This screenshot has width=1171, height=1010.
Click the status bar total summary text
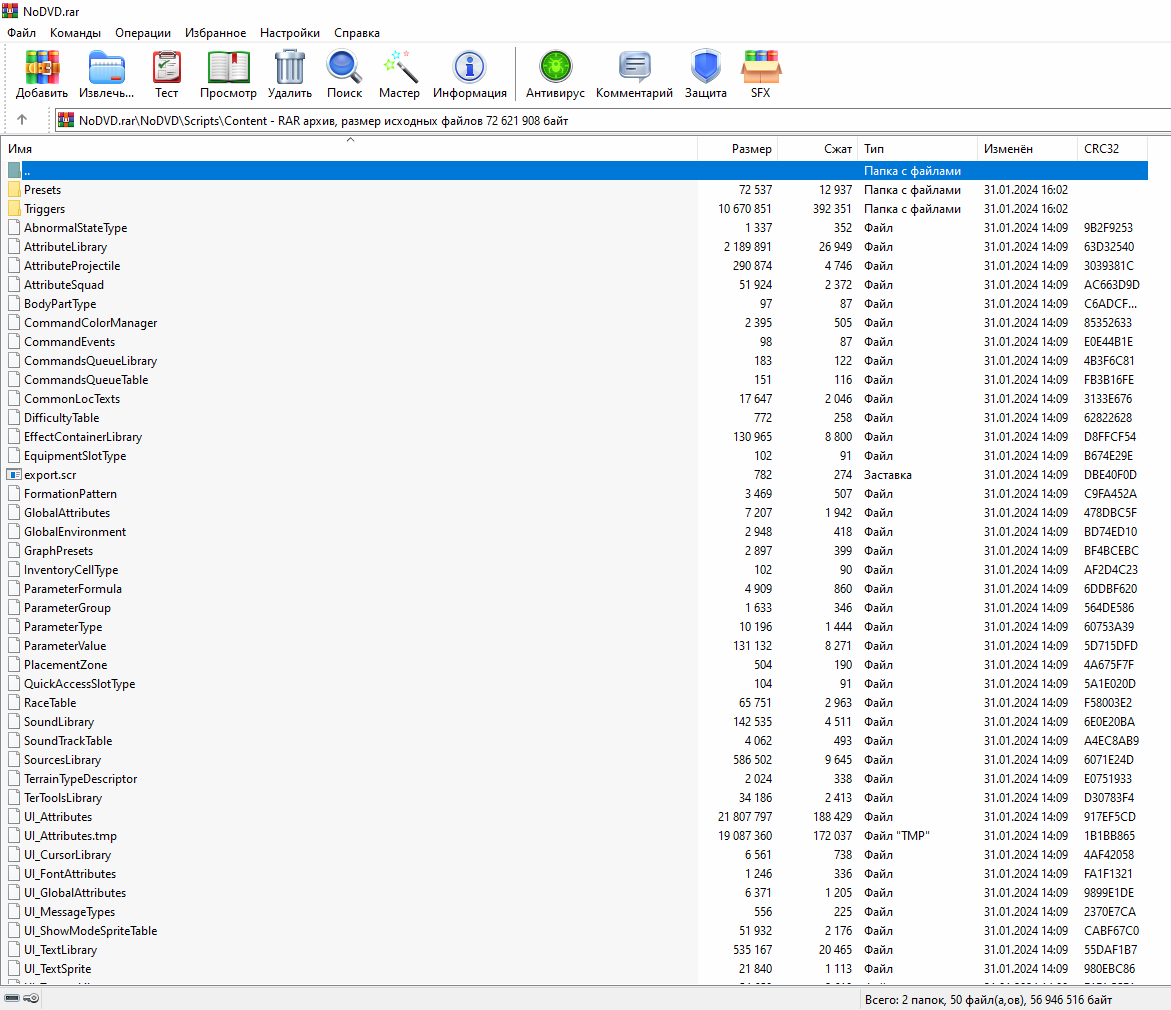point(988,1000)
